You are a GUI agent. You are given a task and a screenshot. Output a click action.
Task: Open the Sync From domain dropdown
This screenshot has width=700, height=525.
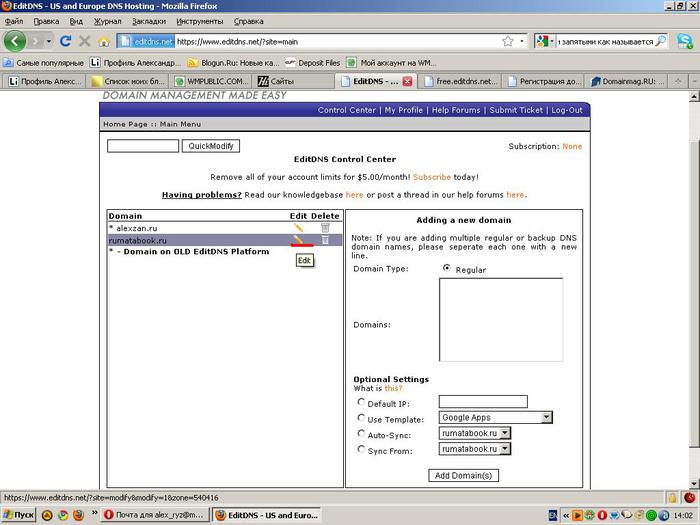click(x=475, y=449)
